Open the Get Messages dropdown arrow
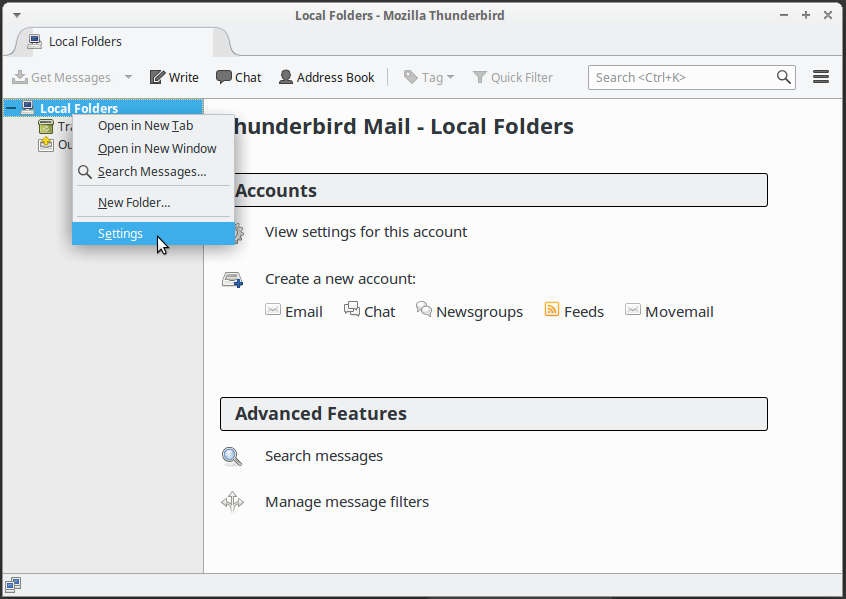 click(x=128, y=77)
